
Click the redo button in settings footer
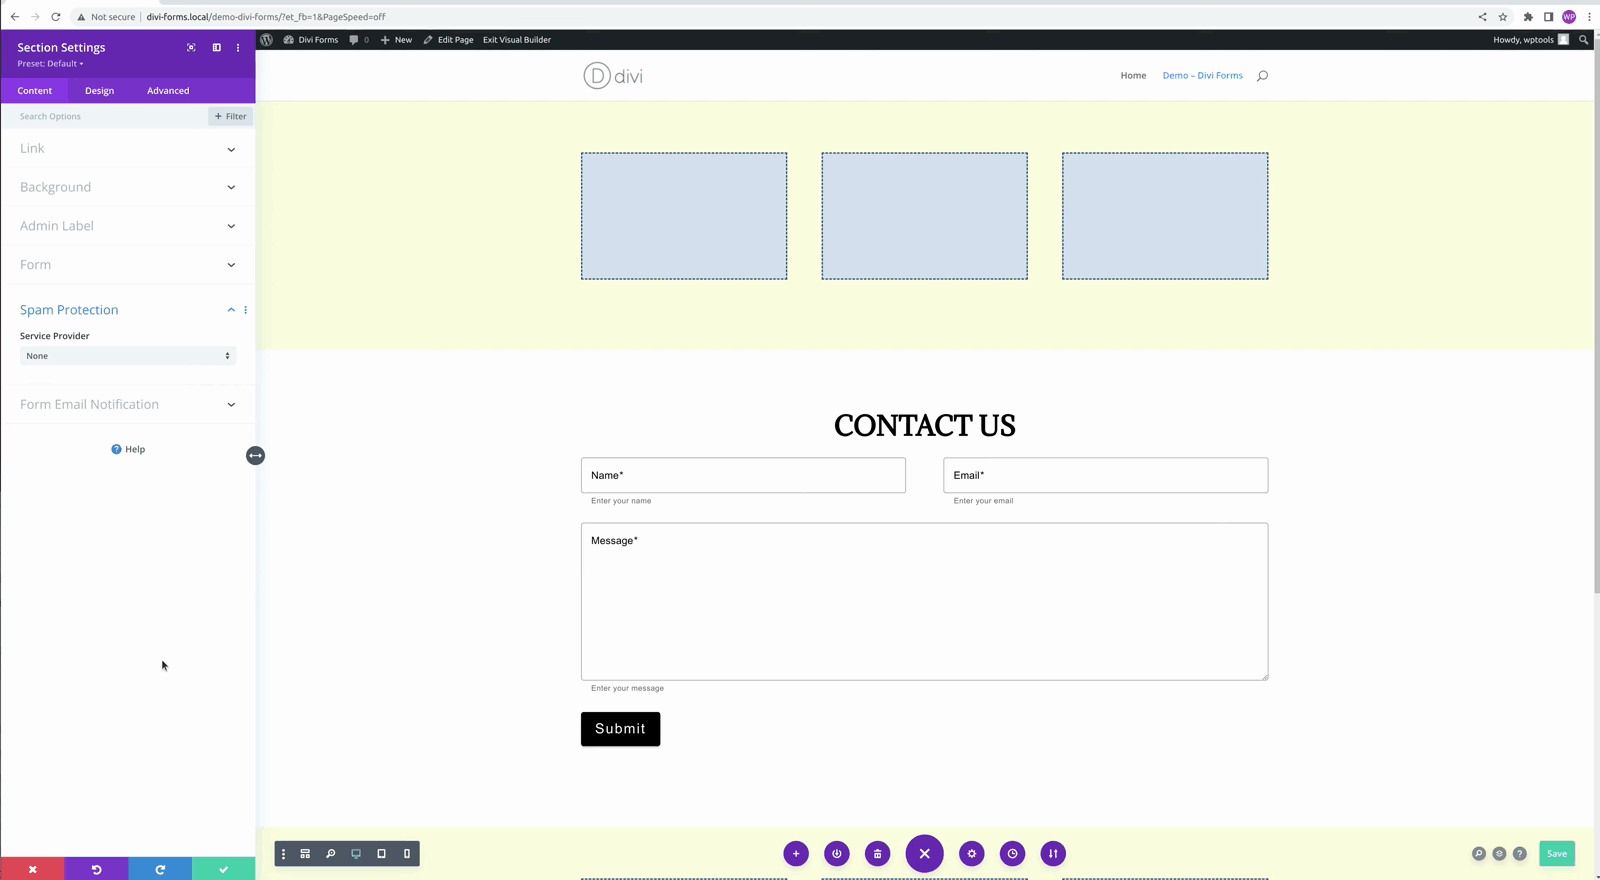[160, 869]
